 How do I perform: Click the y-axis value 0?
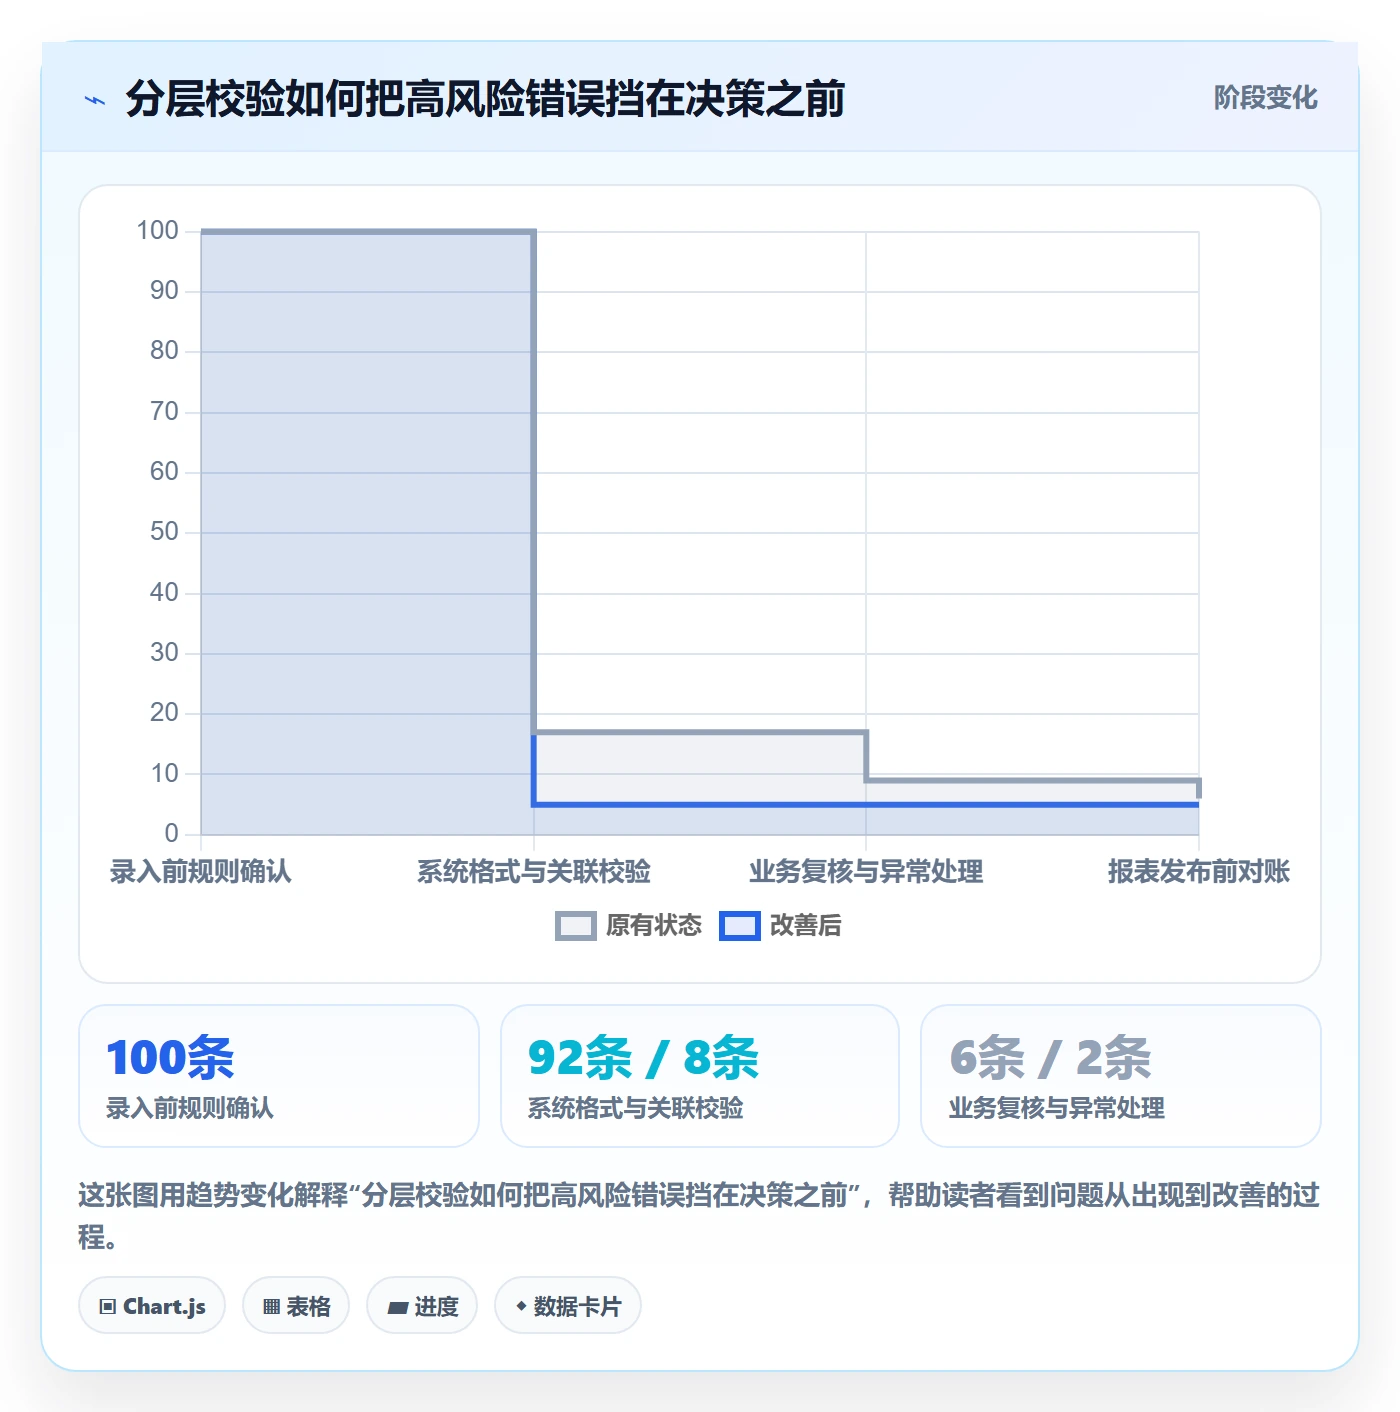click(x=171, y=833)
